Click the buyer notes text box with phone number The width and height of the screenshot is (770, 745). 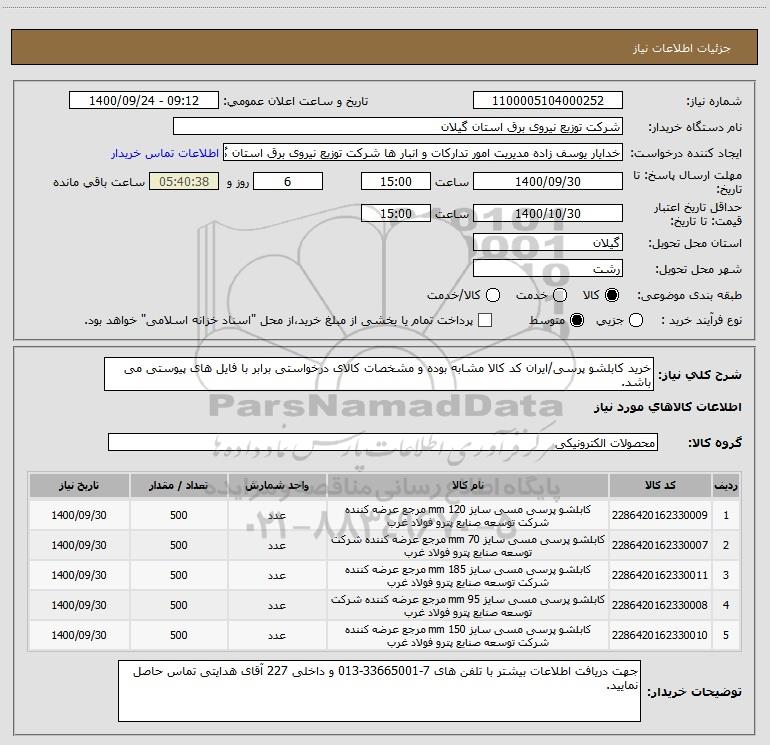(x=379, y=691)
